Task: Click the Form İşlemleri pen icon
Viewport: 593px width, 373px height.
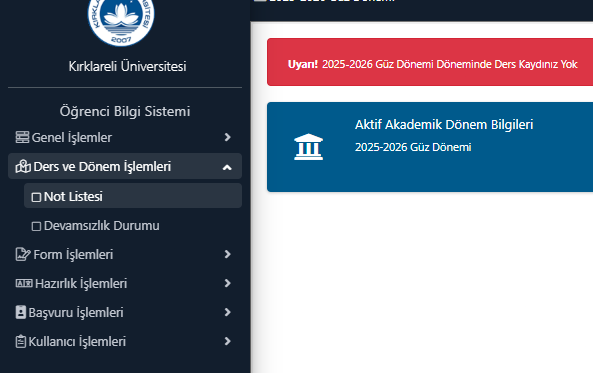Action: (23, 254)
